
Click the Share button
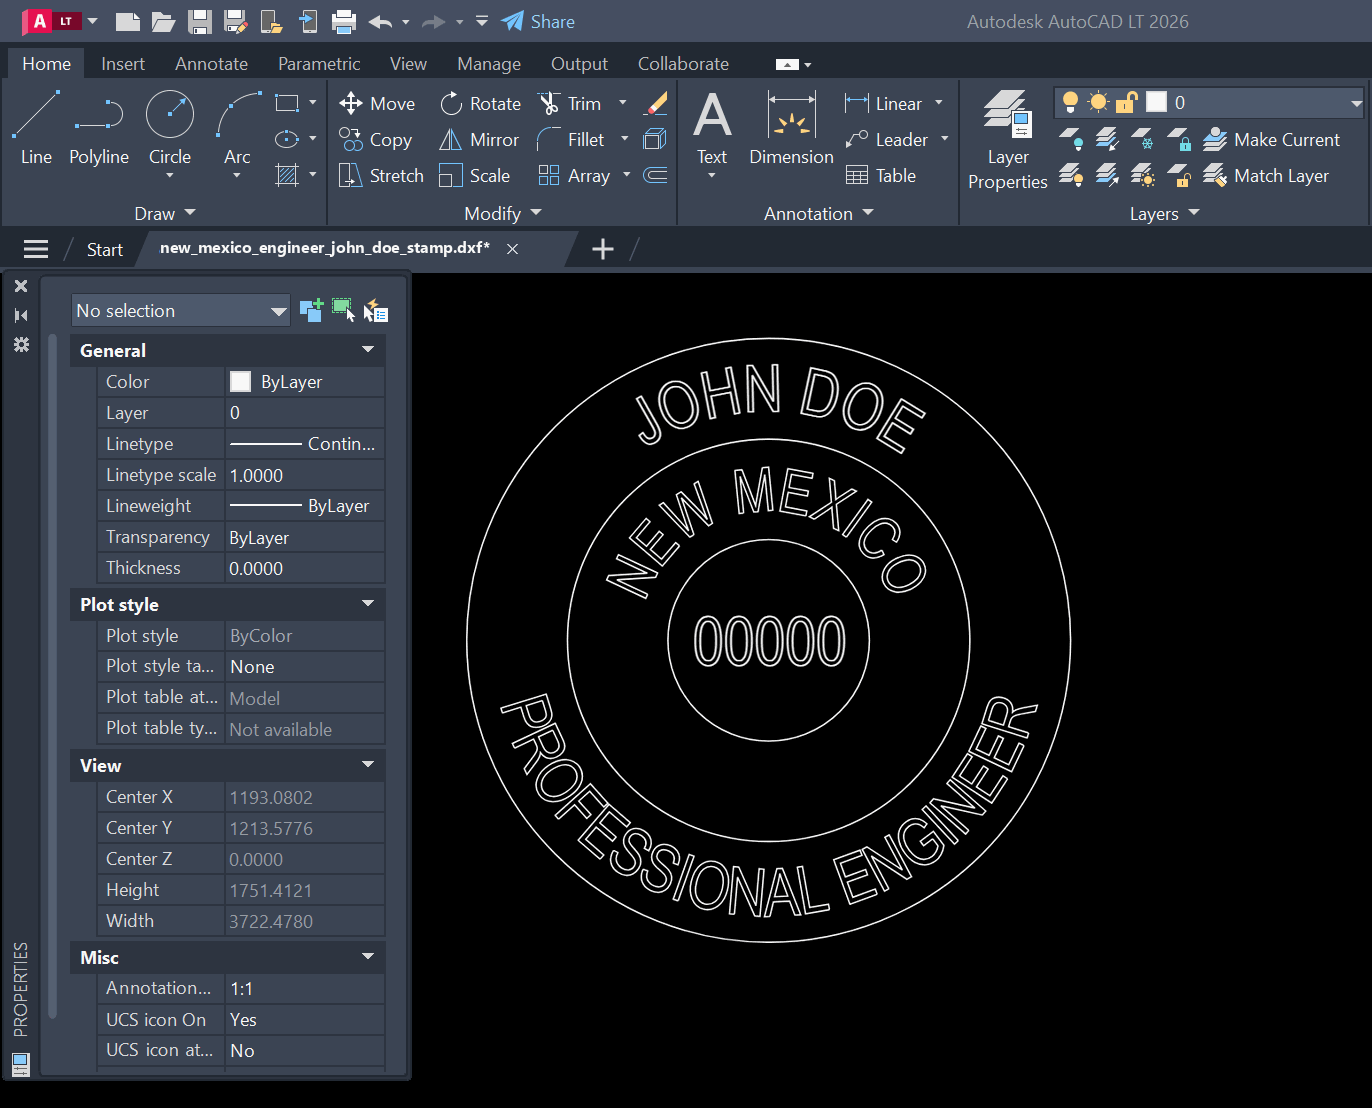(538, 21)
